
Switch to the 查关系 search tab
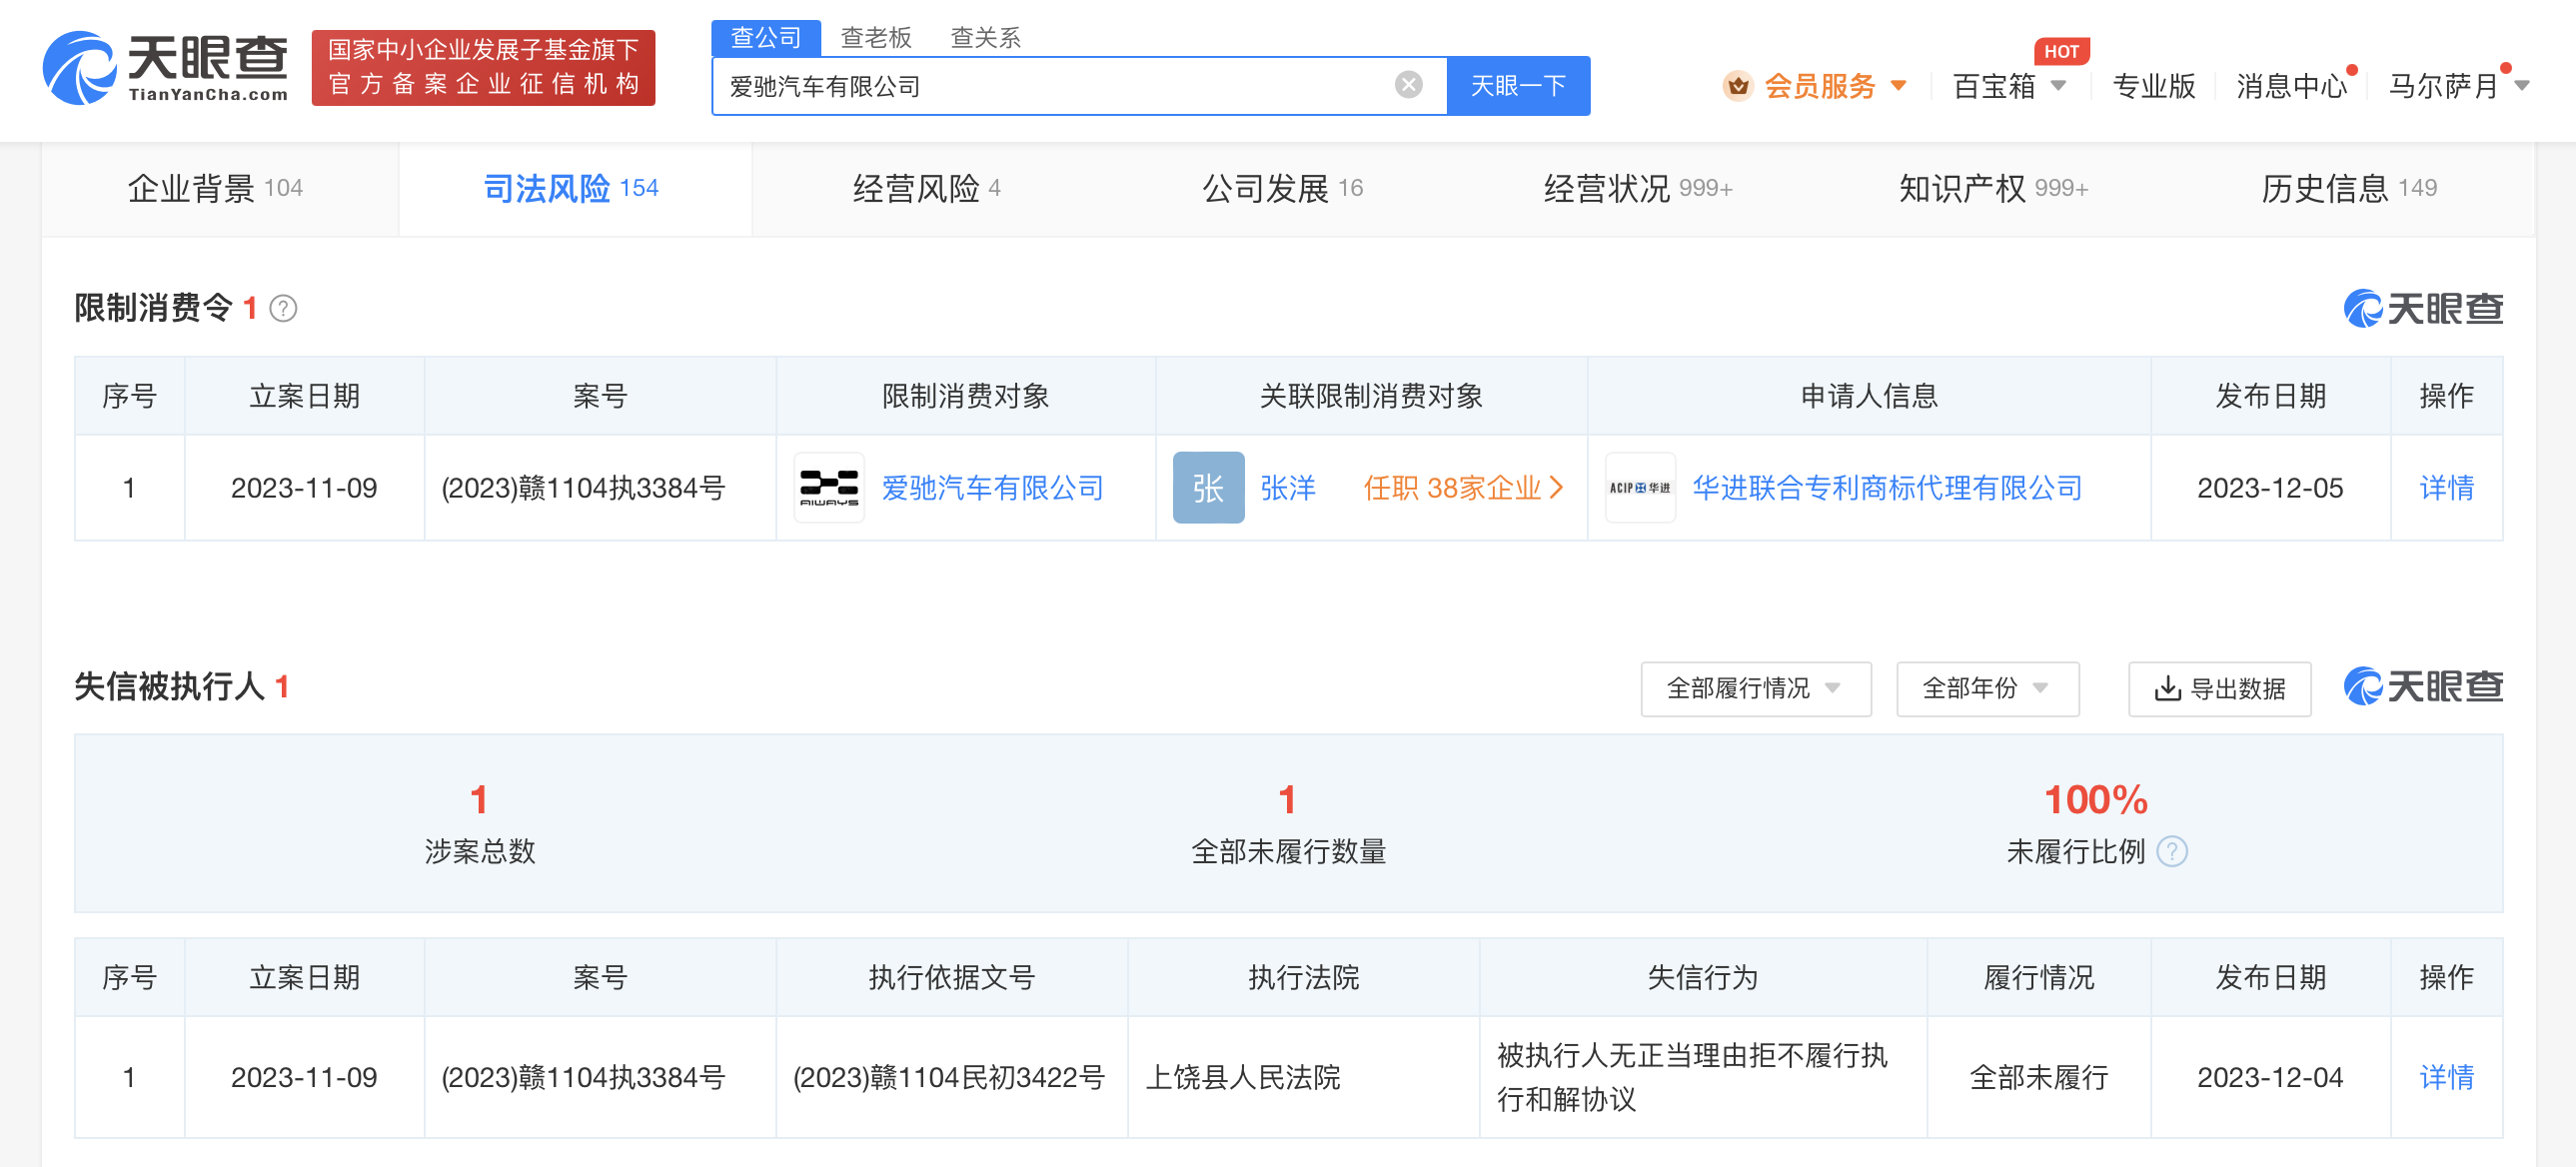[x=985, y=38]
